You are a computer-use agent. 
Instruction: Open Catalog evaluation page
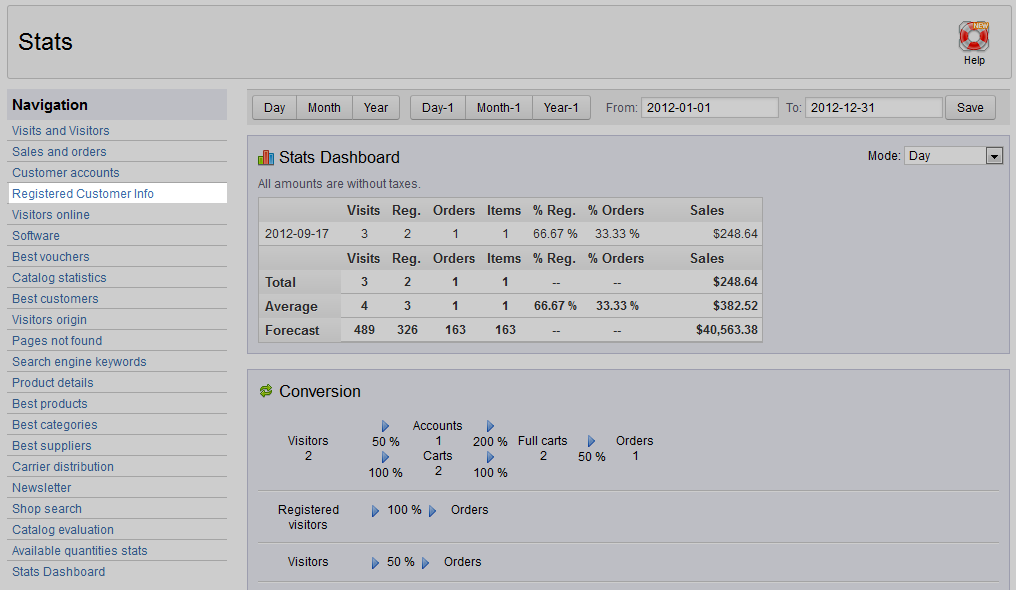point(63,530)
